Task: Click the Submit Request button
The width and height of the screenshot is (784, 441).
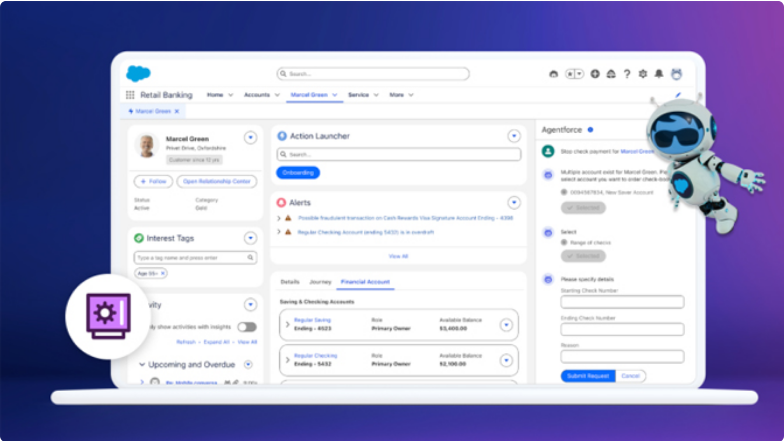Action: 588,376
